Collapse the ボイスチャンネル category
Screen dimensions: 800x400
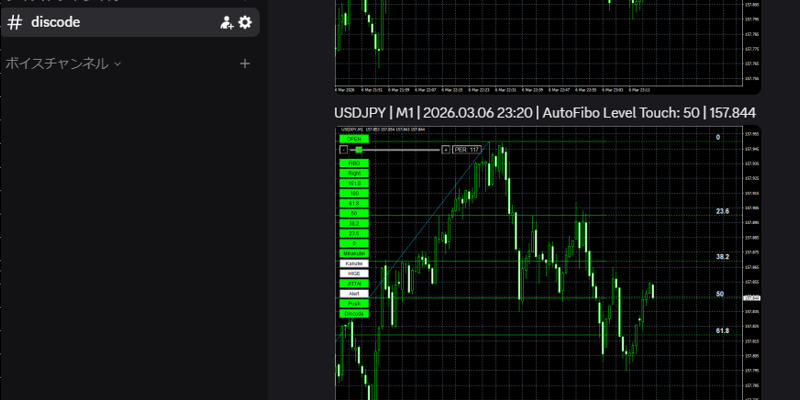coord(62,63)
